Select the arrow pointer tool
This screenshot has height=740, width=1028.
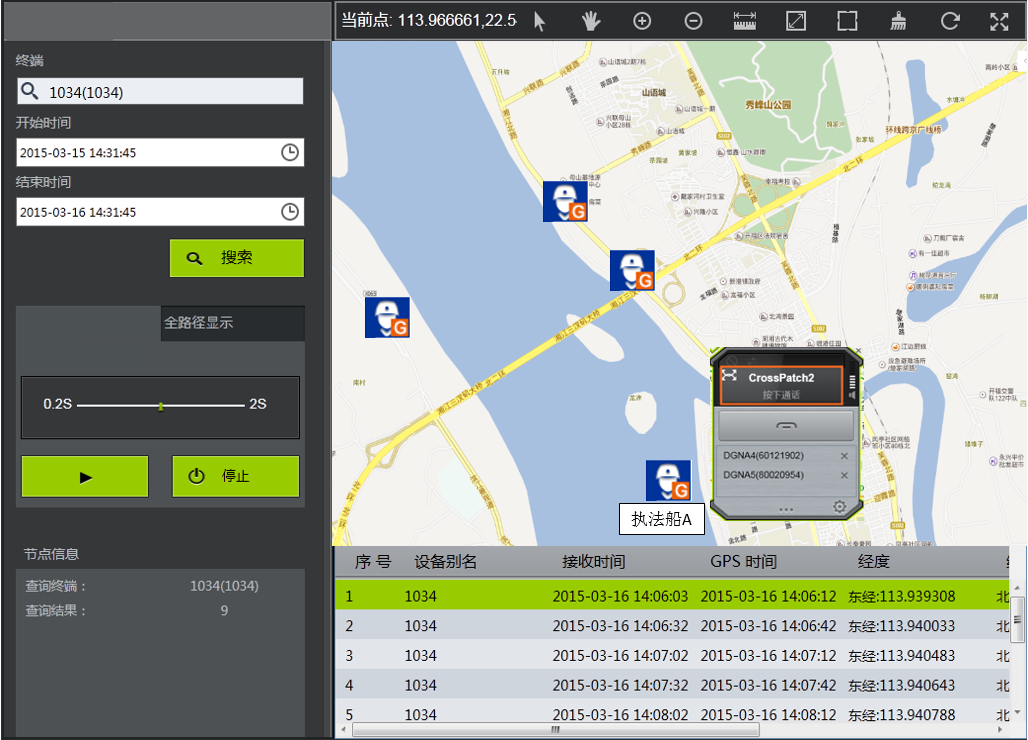pyautogui.click(x=540, y=21)
